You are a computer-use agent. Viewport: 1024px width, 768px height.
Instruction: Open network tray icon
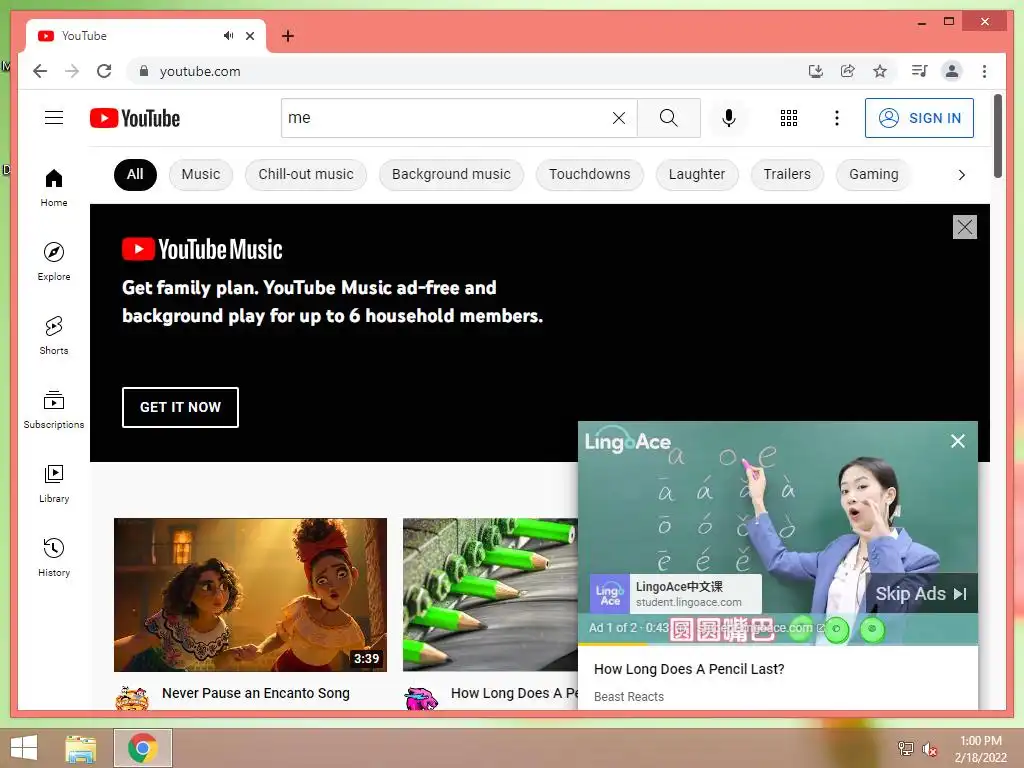click(x=906, y=748)
